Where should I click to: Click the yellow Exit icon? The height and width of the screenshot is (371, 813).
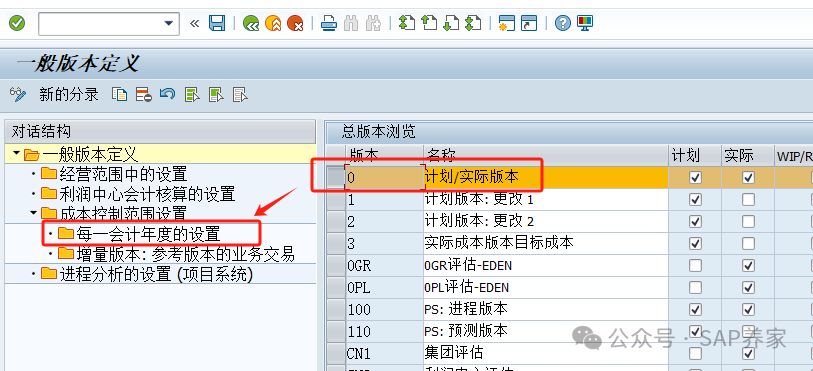coord(273,23)
